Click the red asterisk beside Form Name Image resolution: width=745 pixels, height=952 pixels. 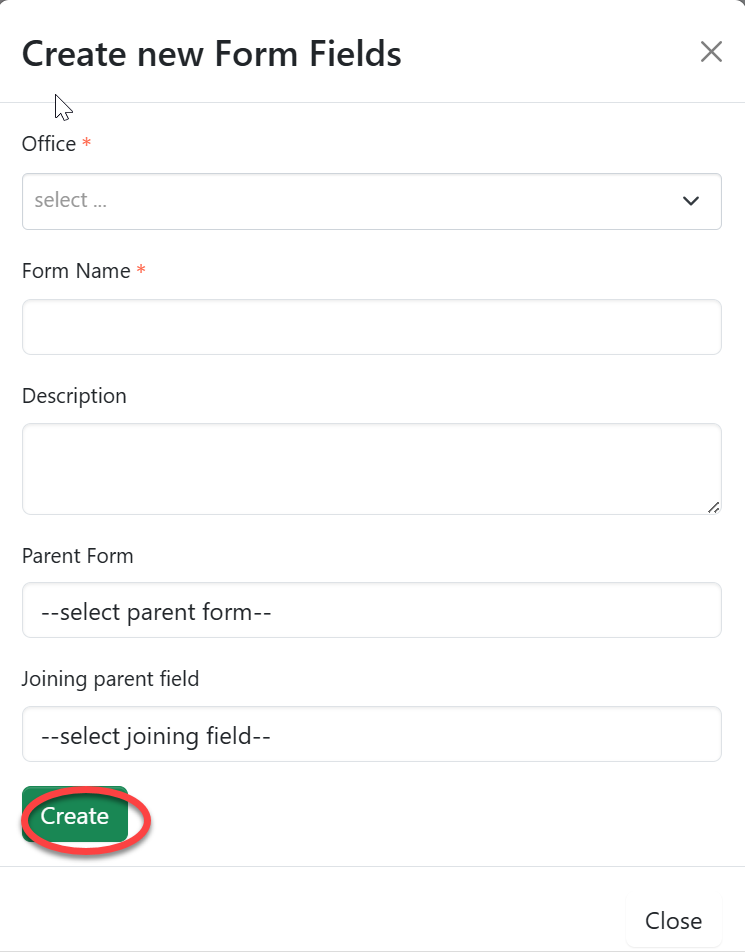141,271
